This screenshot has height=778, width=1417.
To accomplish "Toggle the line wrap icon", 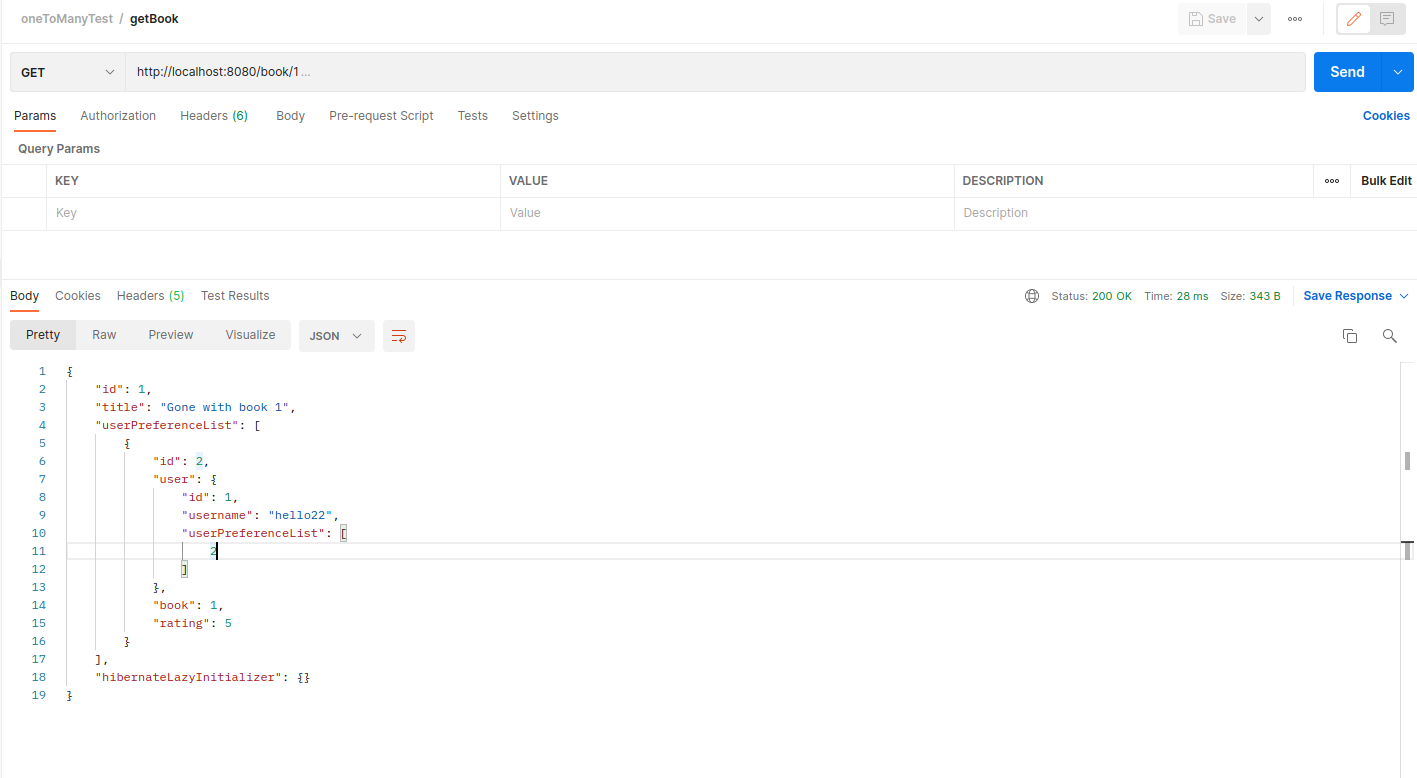I will pos(399,336).
